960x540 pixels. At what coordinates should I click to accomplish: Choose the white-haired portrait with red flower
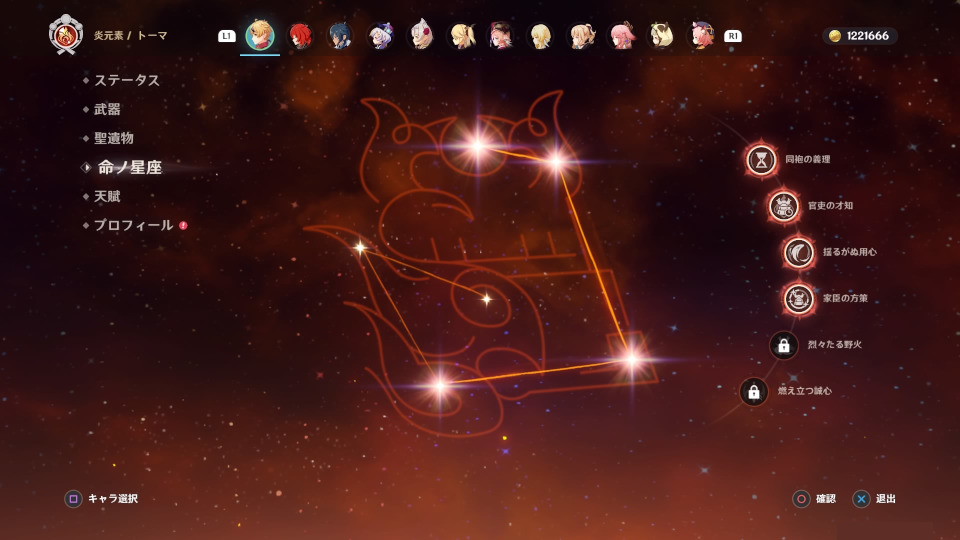[x=421, y=36]
